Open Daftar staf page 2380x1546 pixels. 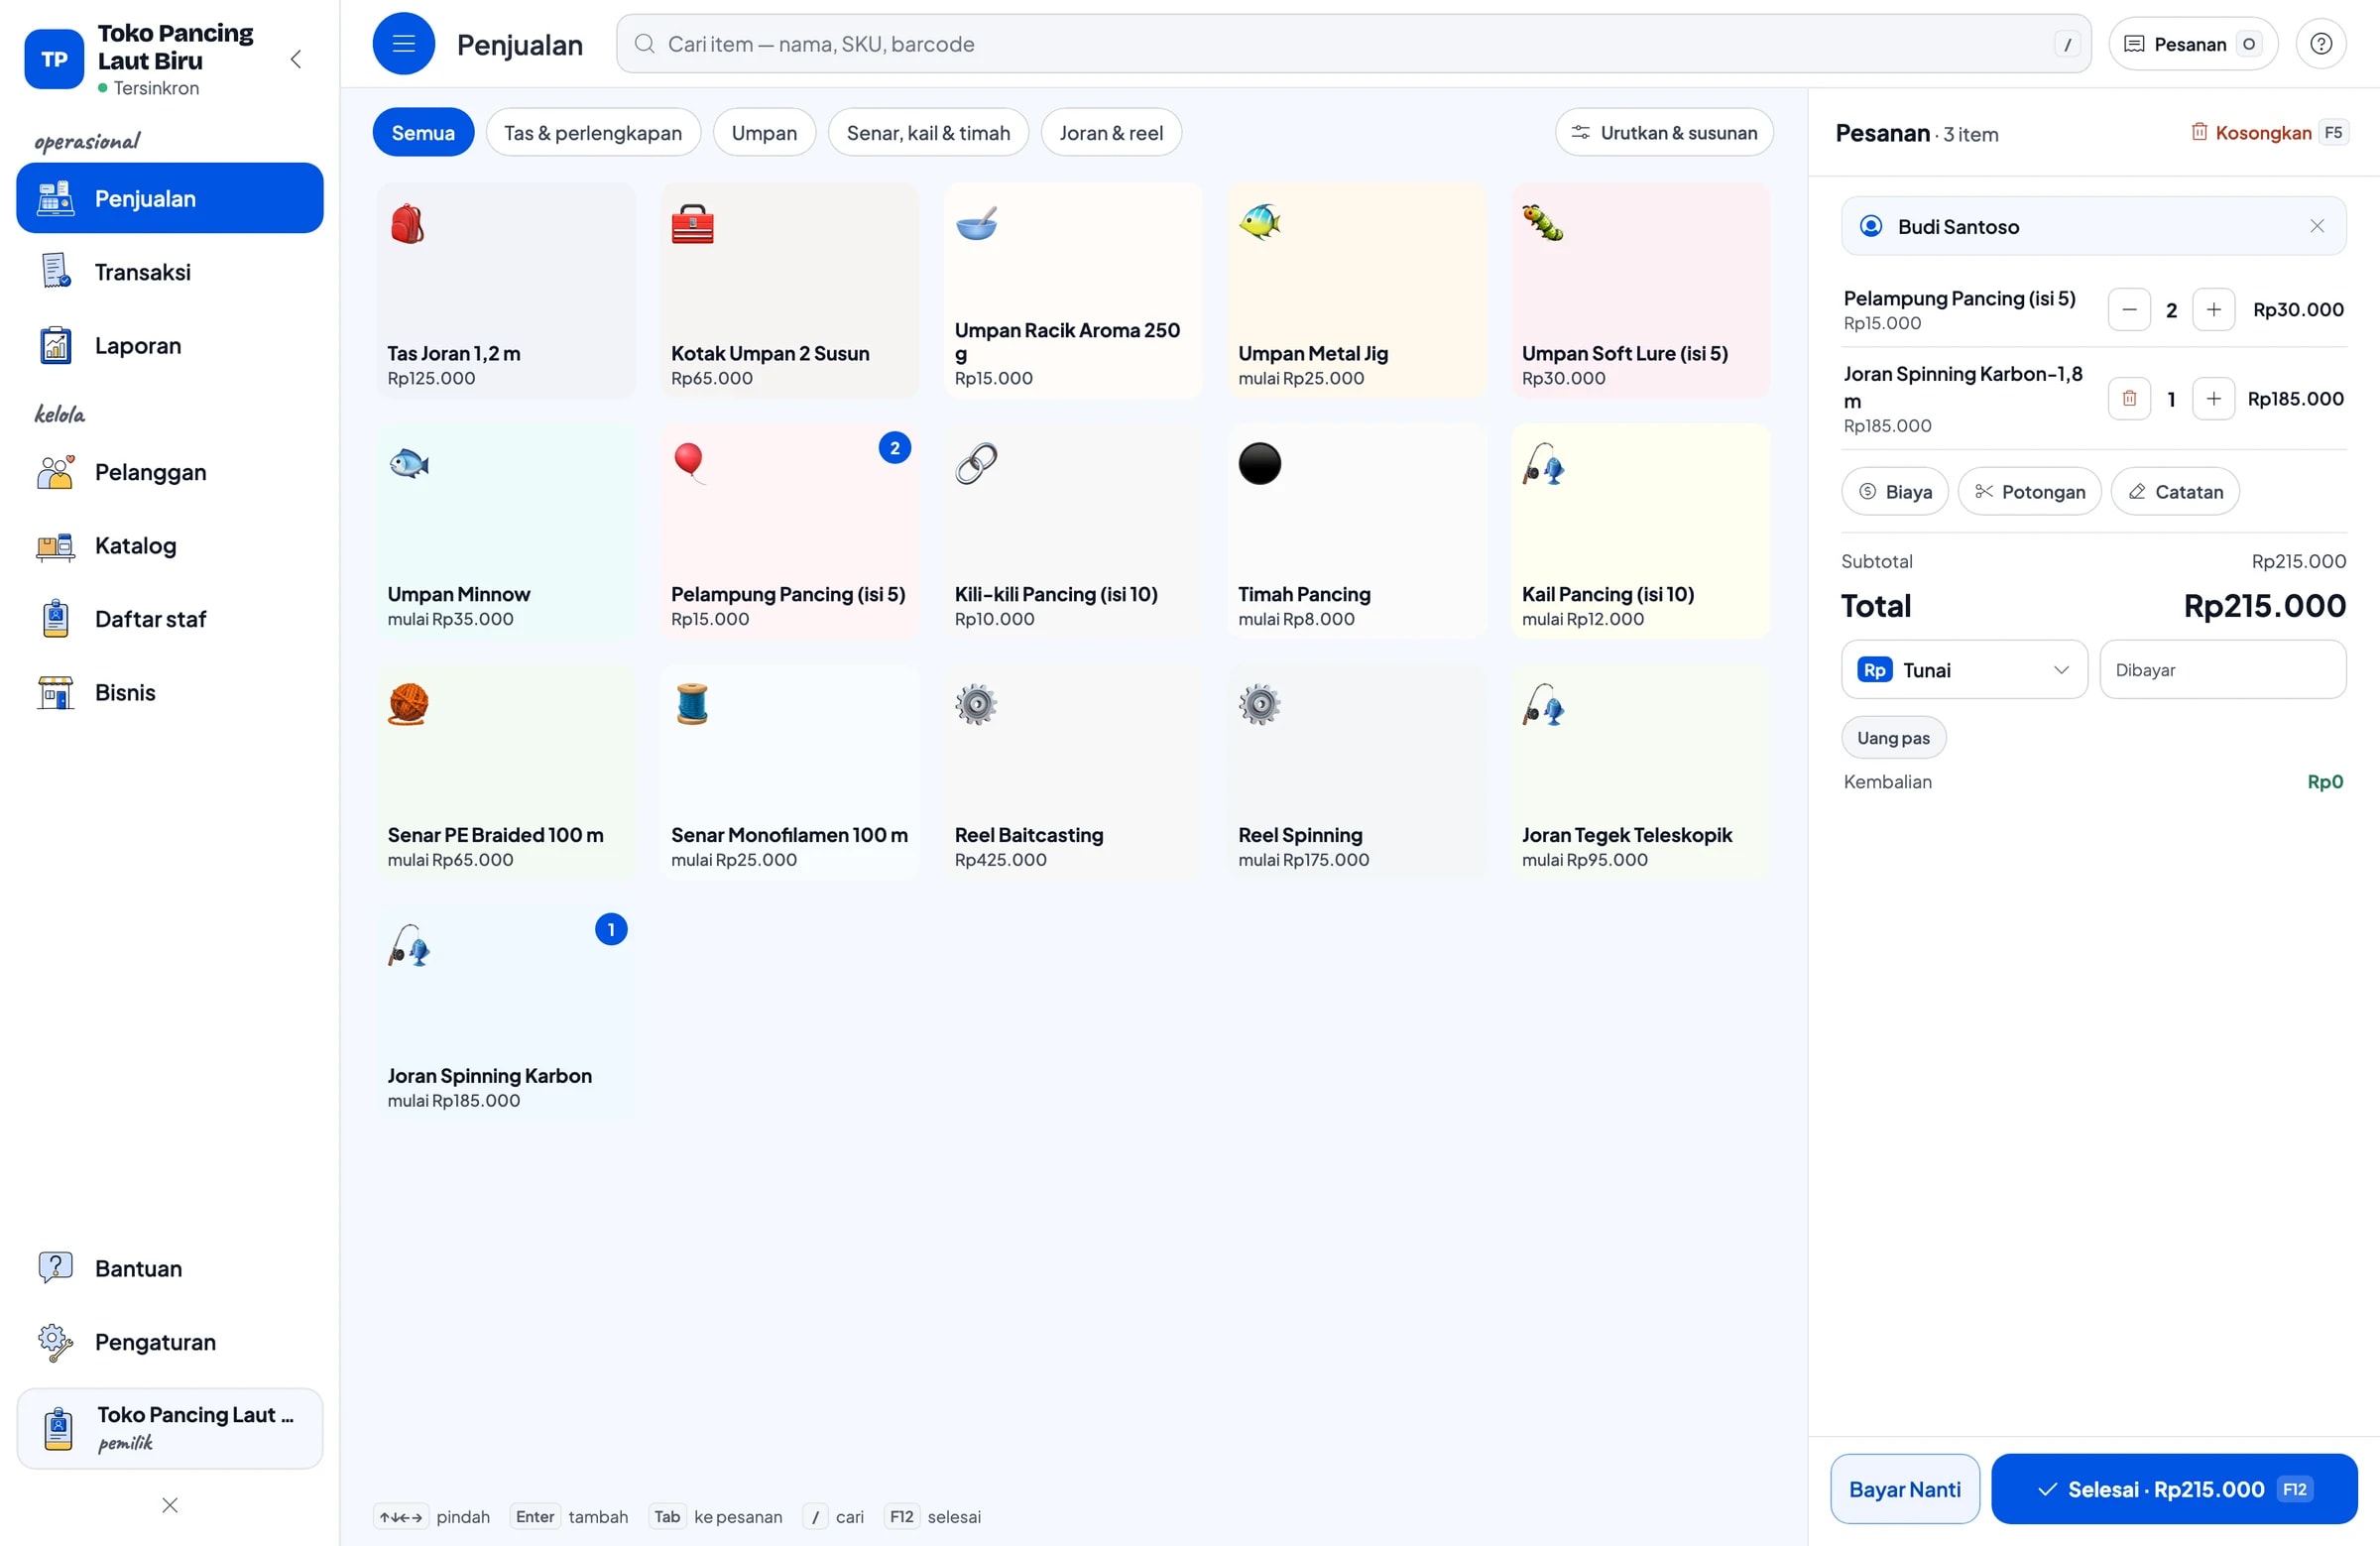click(x=170, y=619)
